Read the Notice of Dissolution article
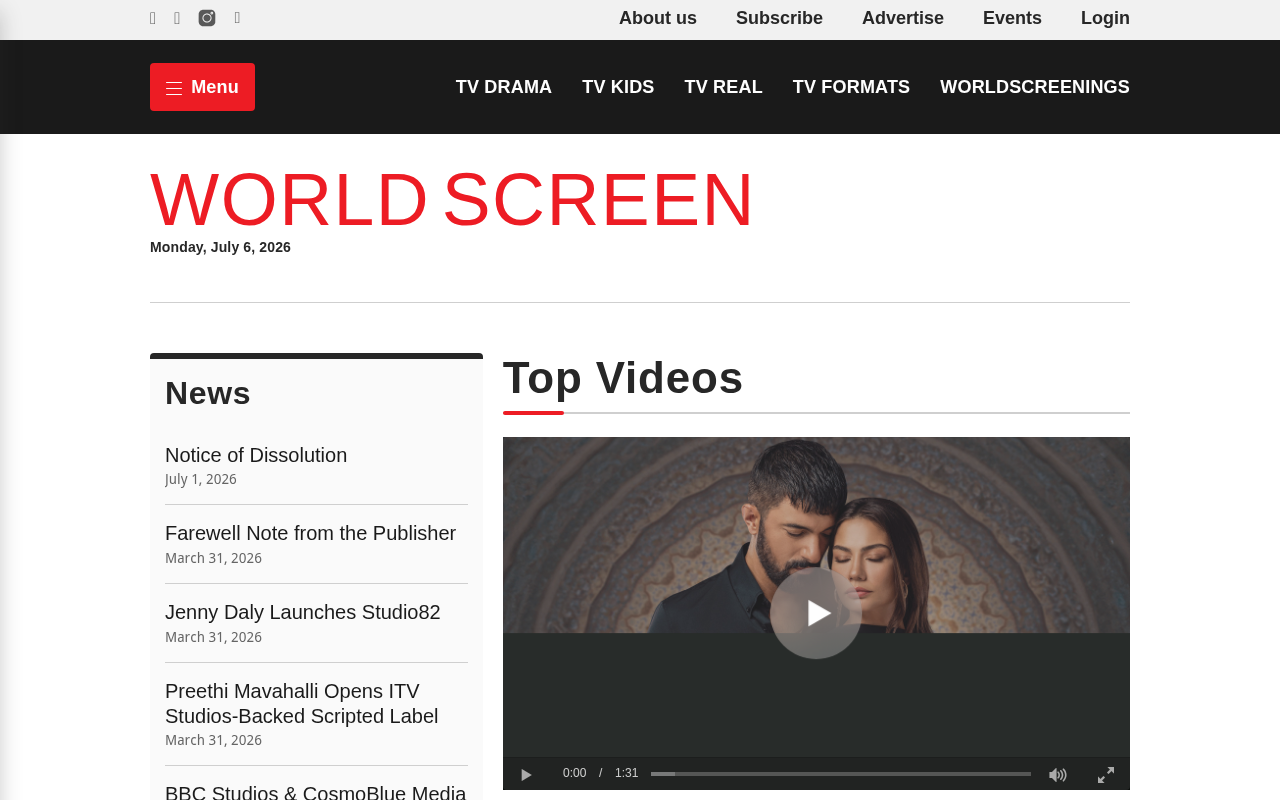The height and width of the screenshot is (800, 1280). pos(256,455)
